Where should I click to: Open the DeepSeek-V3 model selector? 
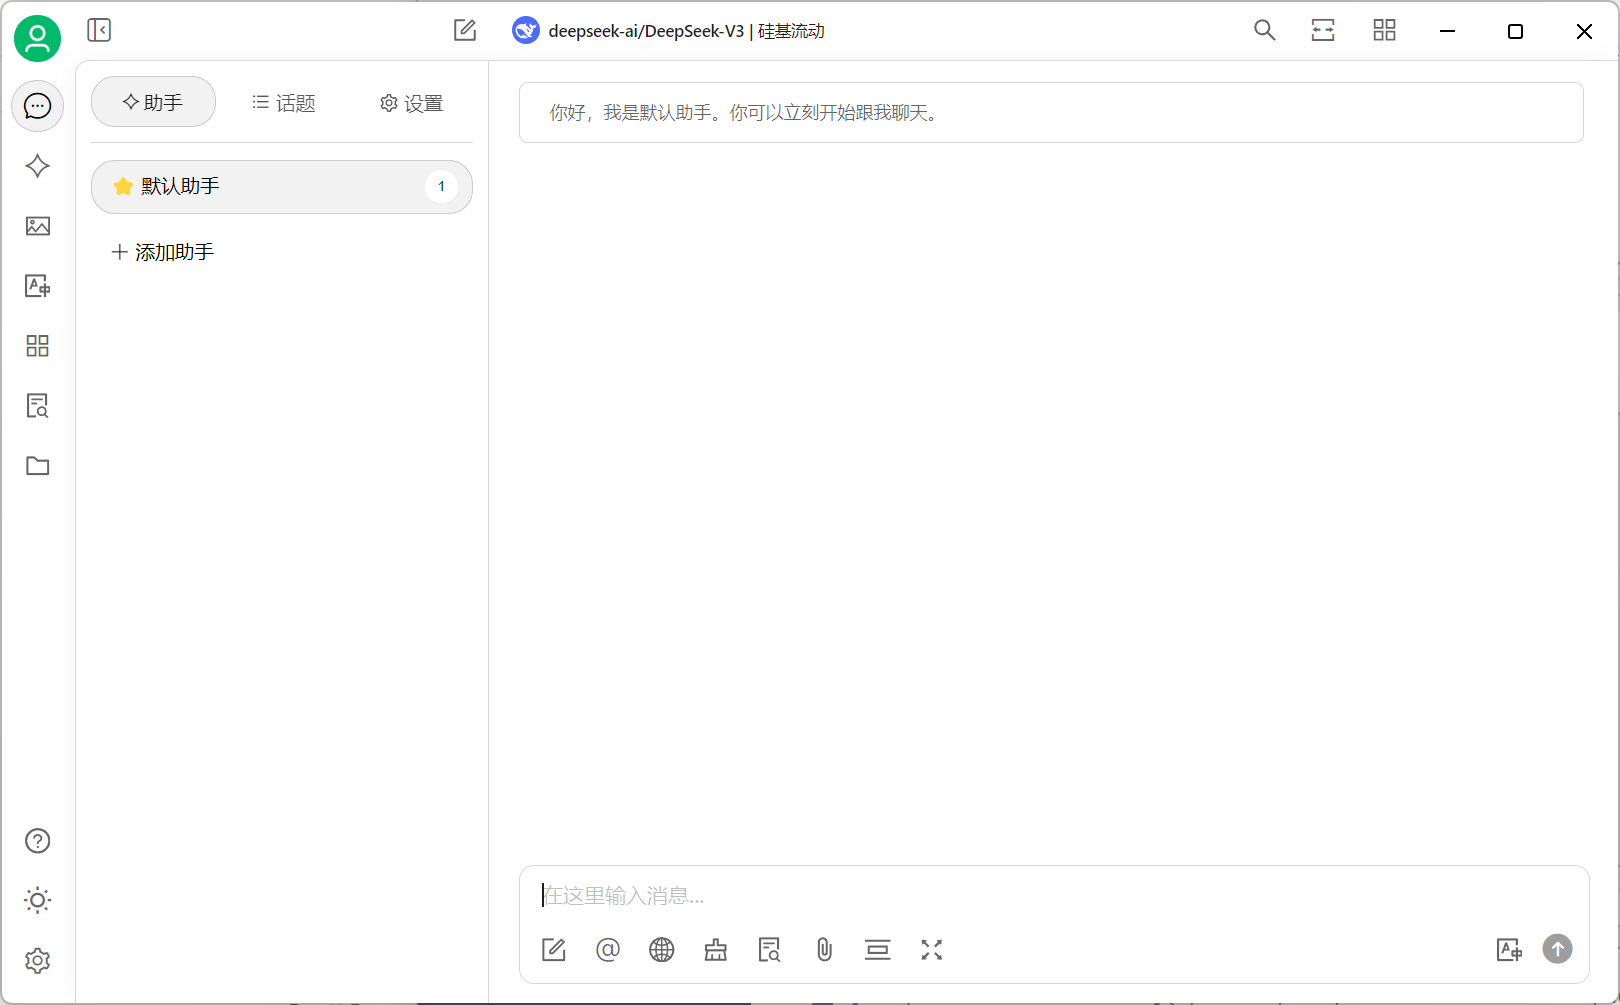coord(668,31)
